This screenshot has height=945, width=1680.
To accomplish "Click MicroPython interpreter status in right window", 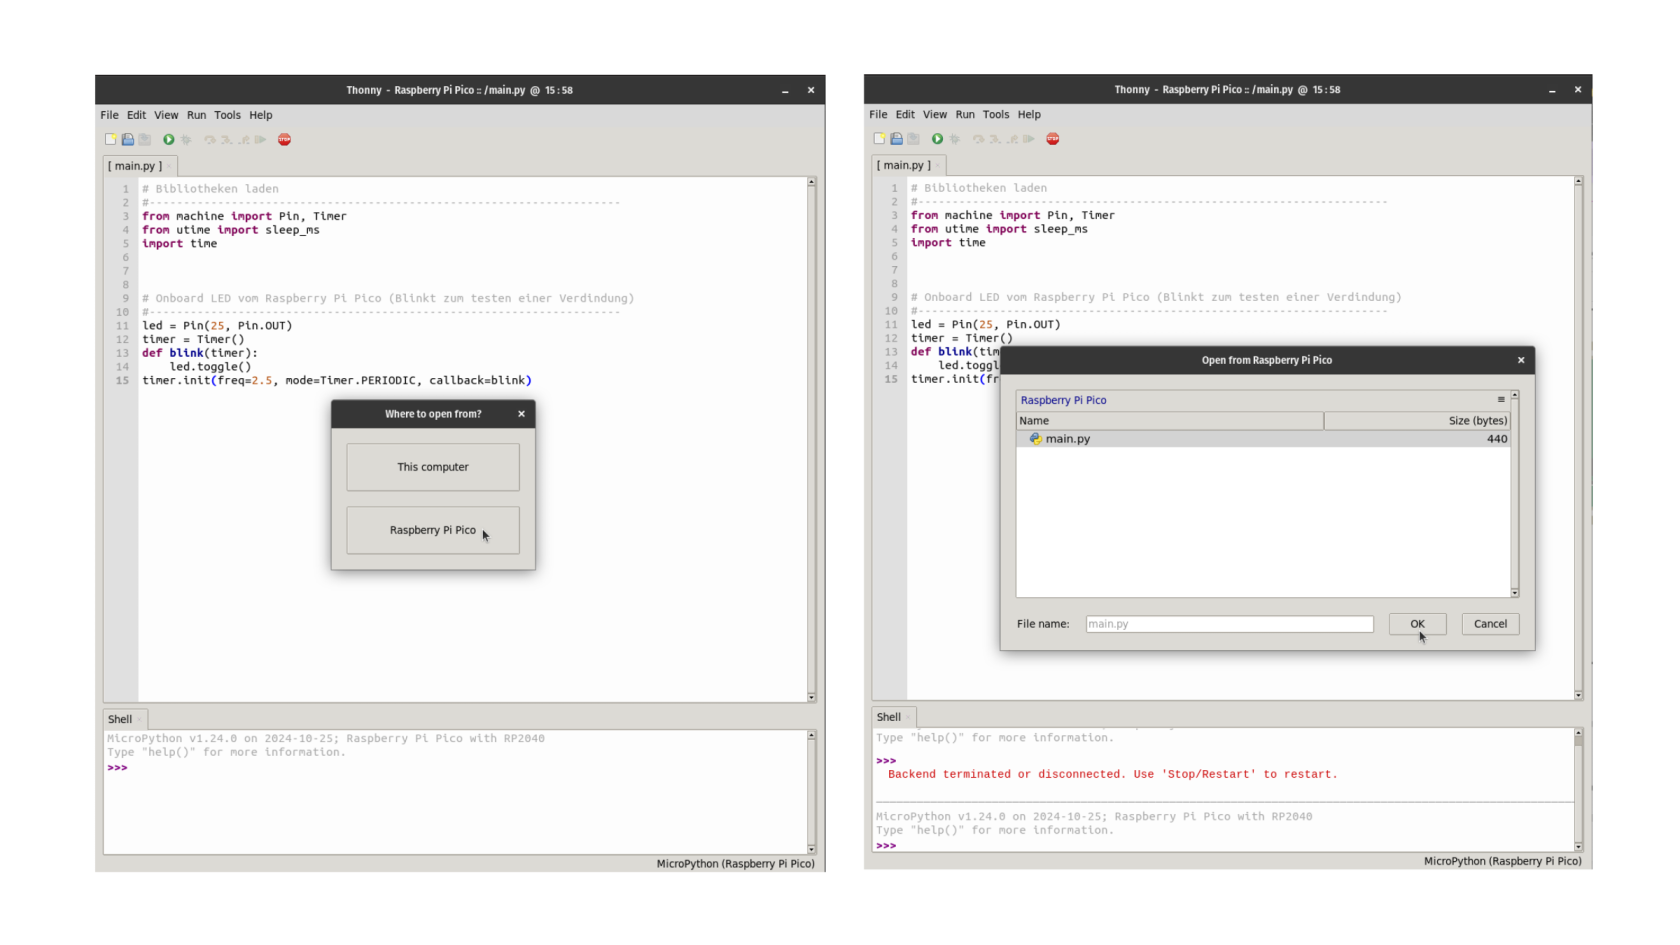I will (1502, 861).
